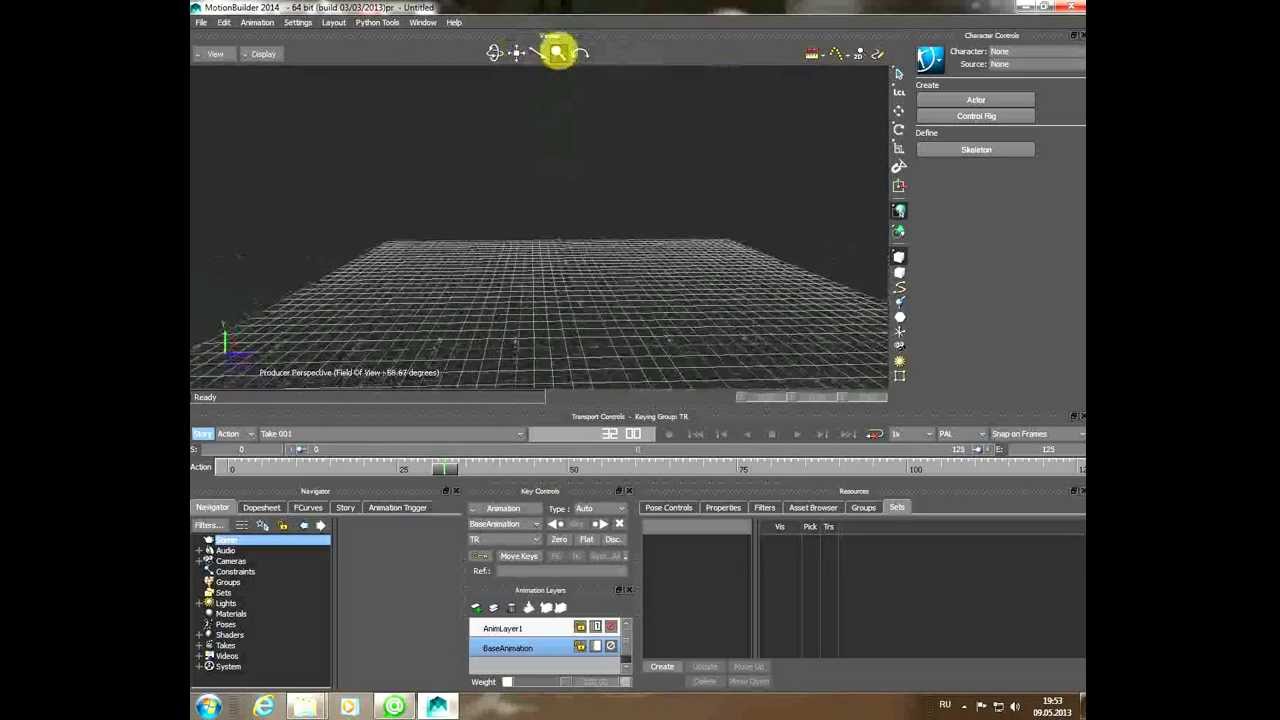Image resolution: width=1280 pixels, height=720 pixels.
Task: Select the arrow Select tool in viewer toolbar
Action: 898,73
